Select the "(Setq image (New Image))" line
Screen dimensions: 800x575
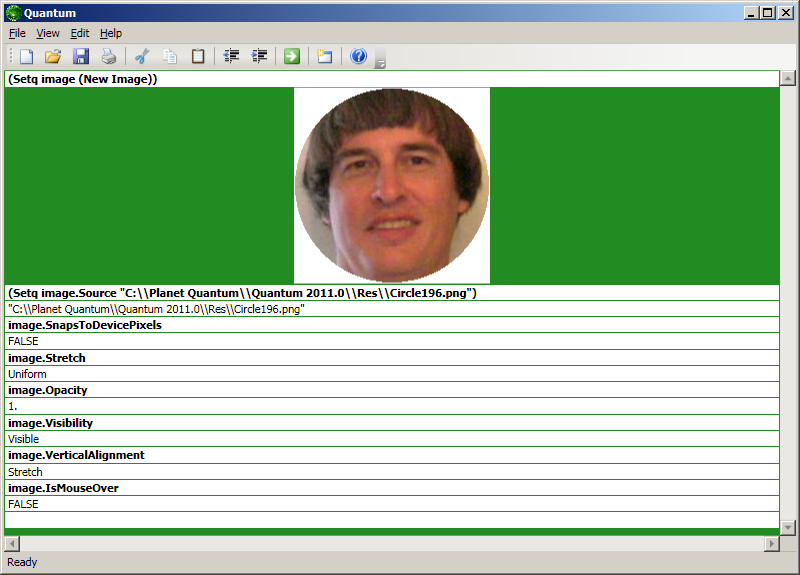[392, 79]
